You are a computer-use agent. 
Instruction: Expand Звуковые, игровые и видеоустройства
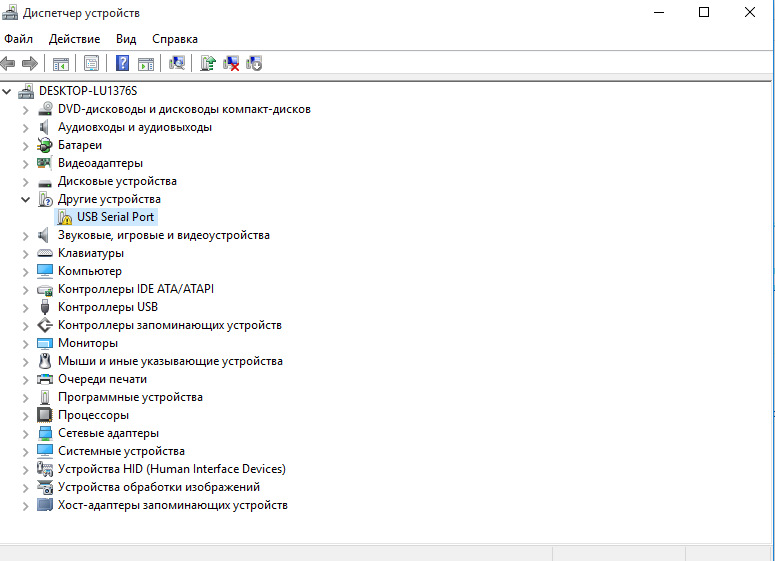point(26,236)
